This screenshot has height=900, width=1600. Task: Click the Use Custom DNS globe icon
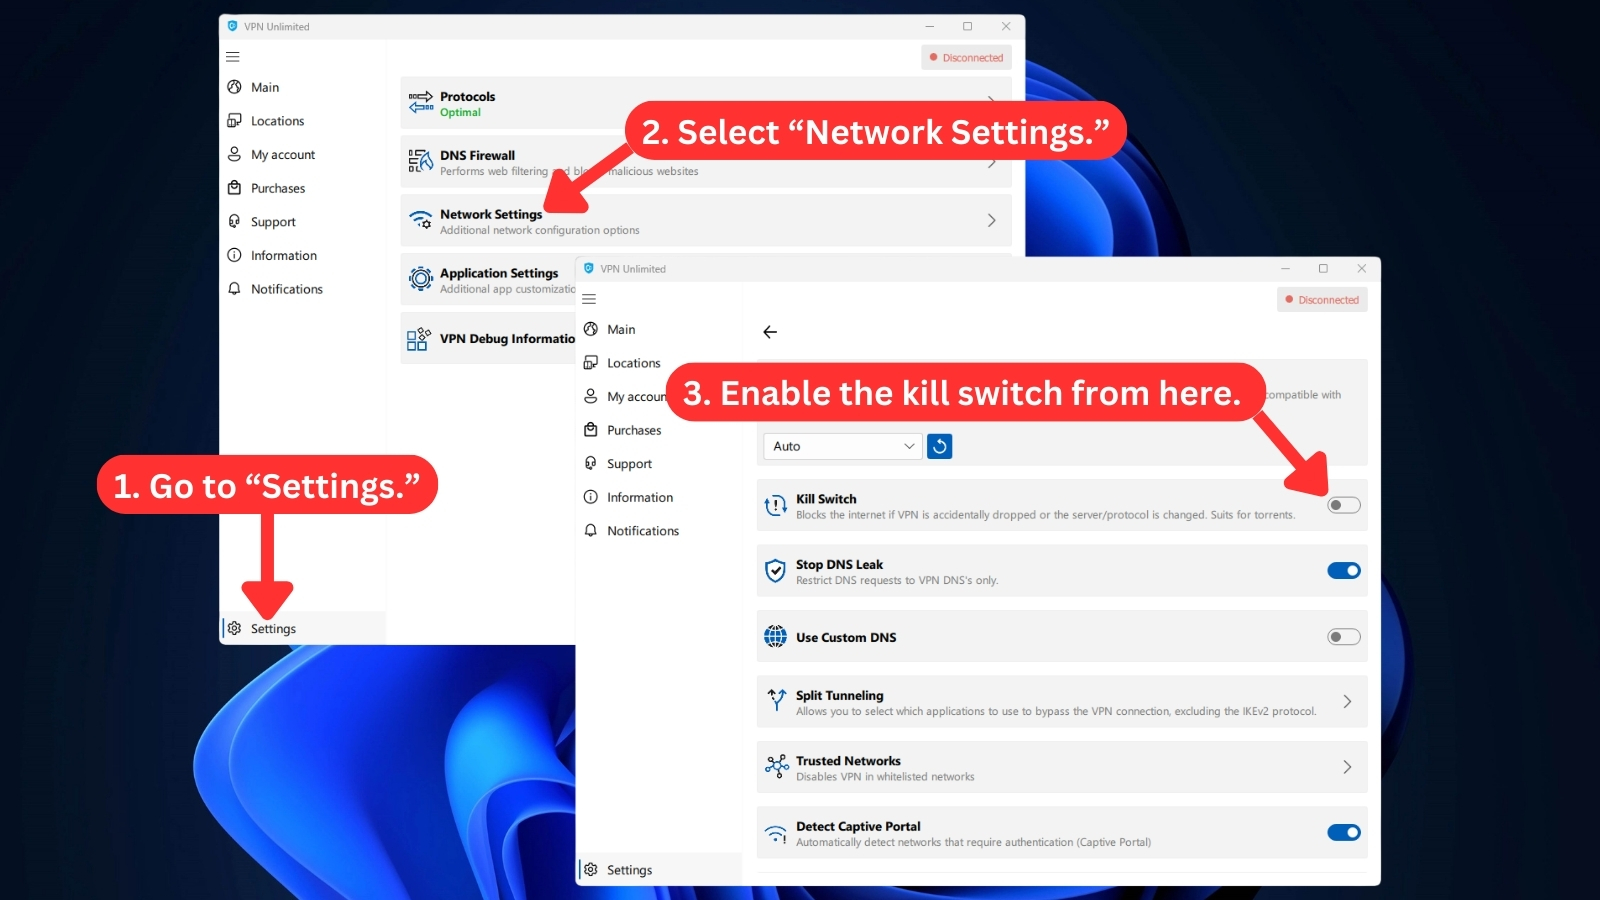[x=775, y=637]
